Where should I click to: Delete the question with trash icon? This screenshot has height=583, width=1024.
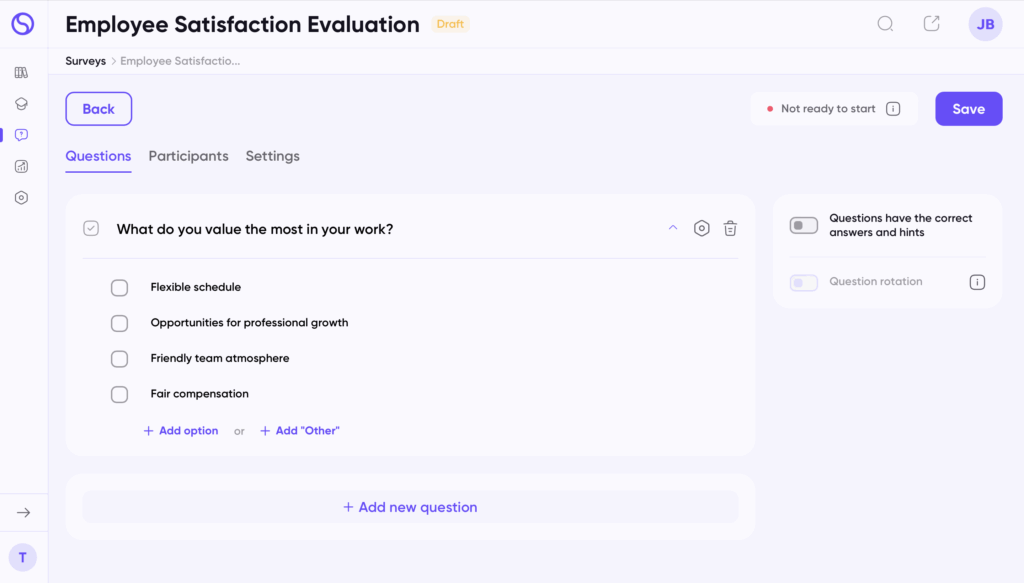730,229
